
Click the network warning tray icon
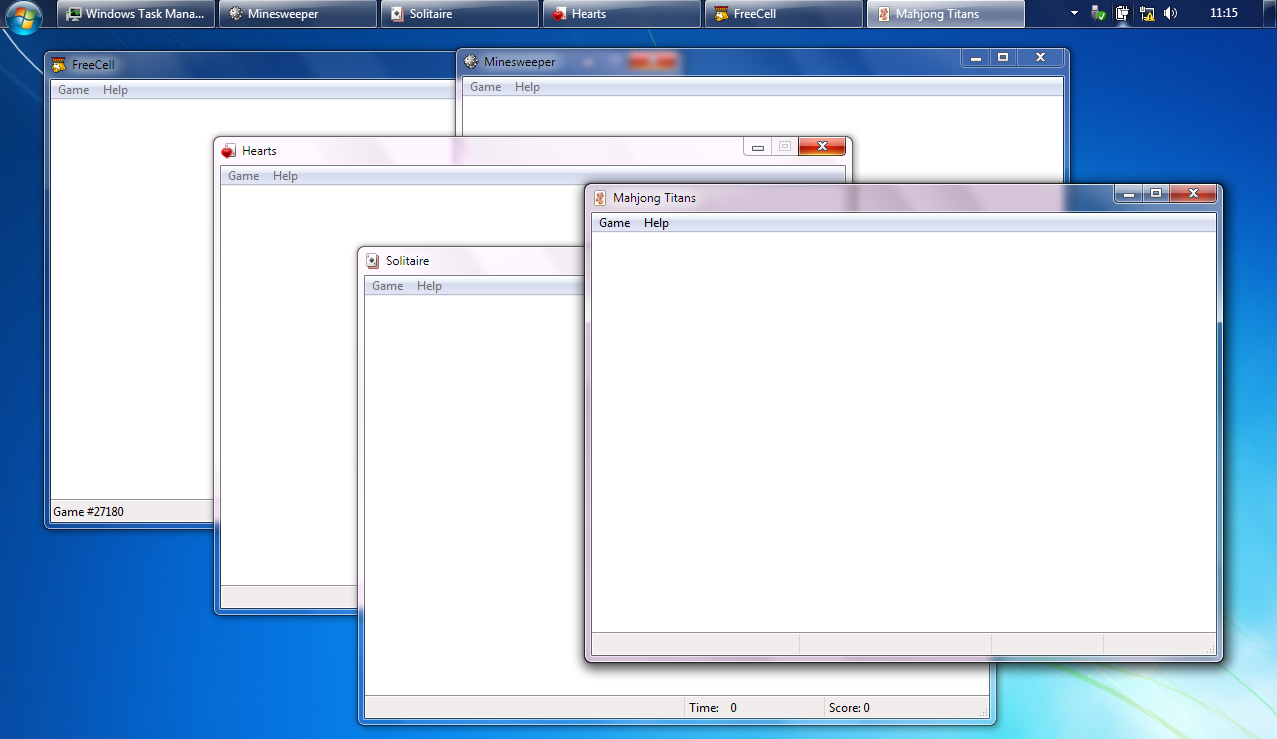click(x=1147, y=14)
